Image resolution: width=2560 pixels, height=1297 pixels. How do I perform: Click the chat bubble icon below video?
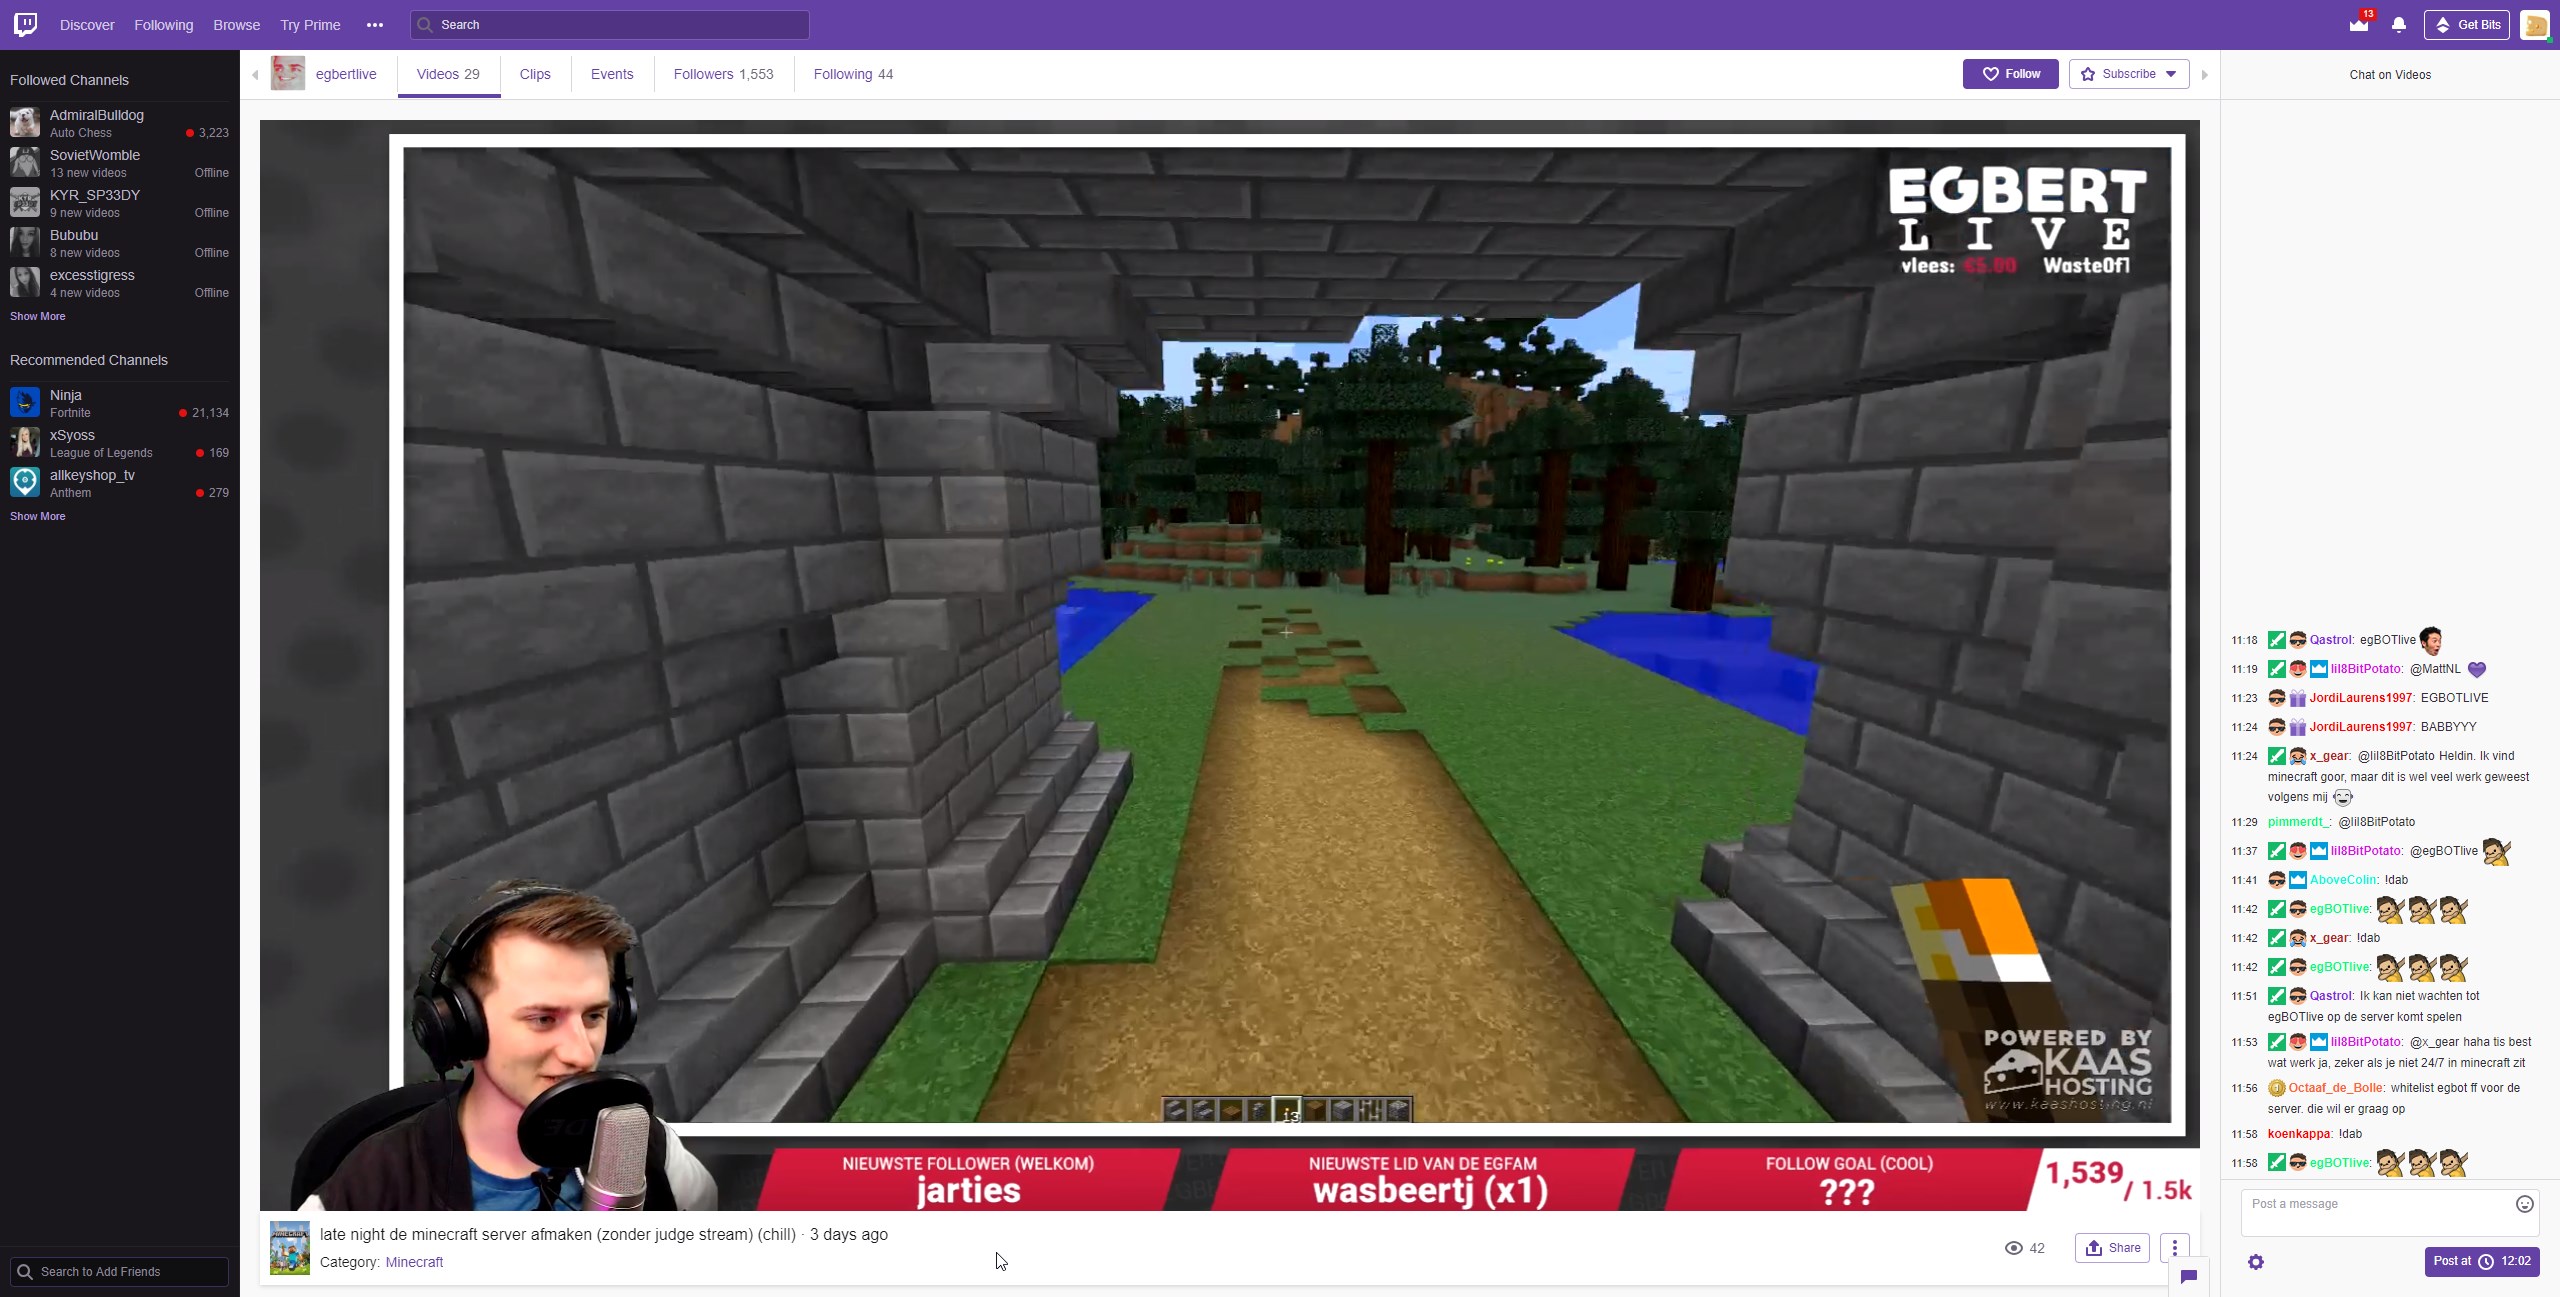pyautogui.click(x=2189, y=1277)
